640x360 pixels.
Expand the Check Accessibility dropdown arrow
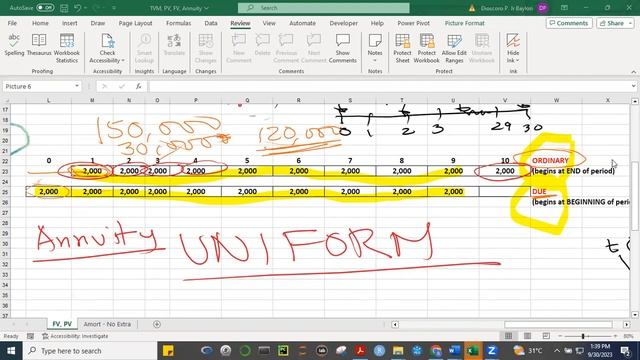point(123,60)
